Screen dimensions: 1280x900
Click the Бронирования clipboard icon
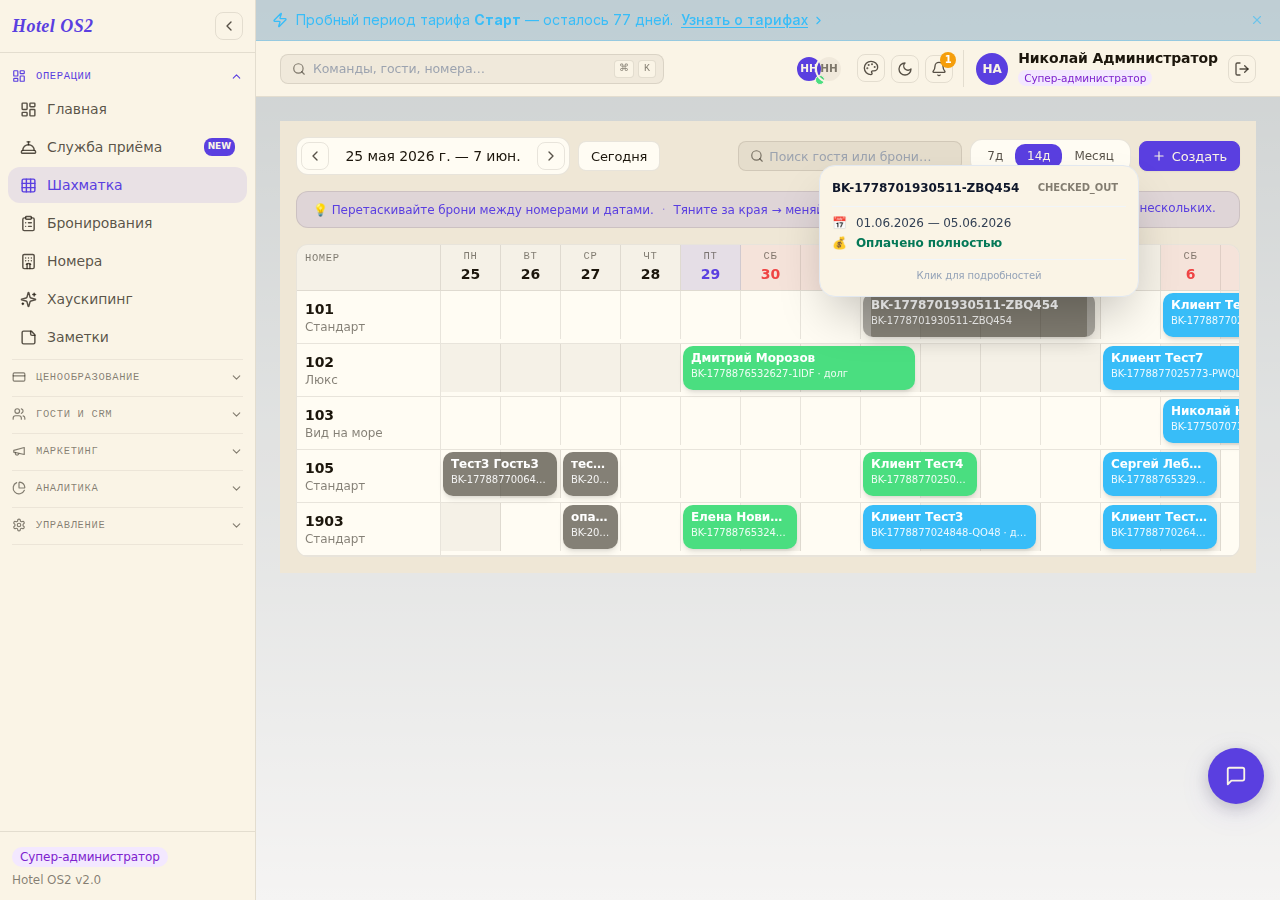click(28, 223)
